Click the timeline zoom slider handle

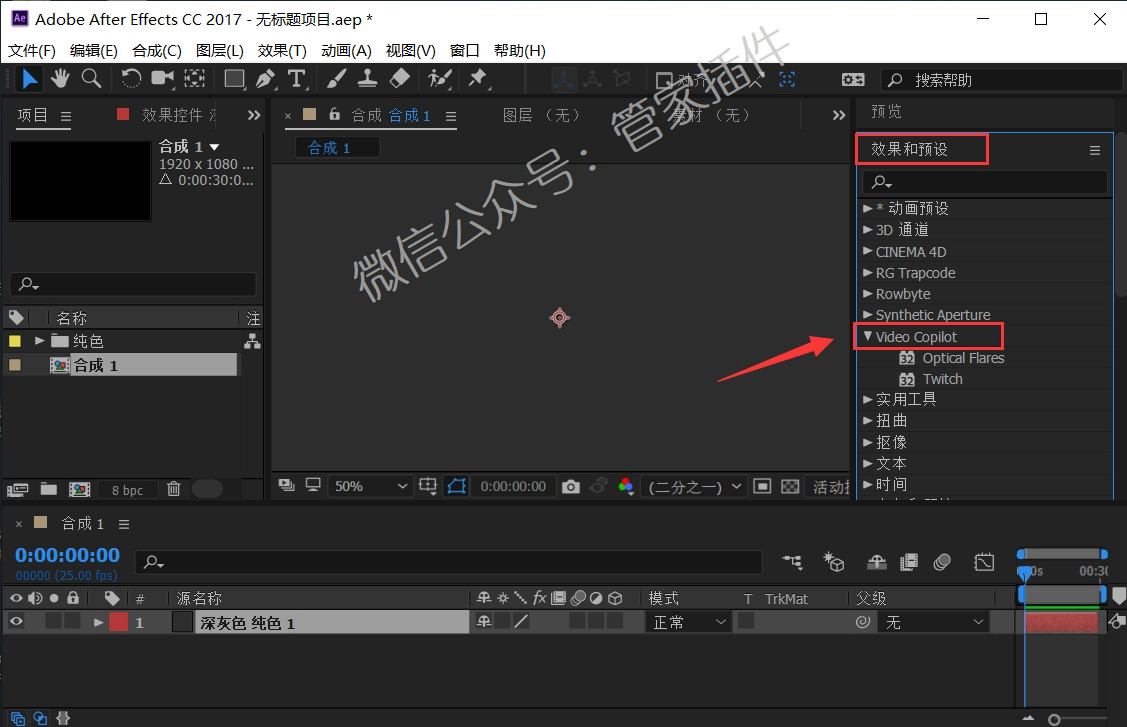tap(1054, 719)
